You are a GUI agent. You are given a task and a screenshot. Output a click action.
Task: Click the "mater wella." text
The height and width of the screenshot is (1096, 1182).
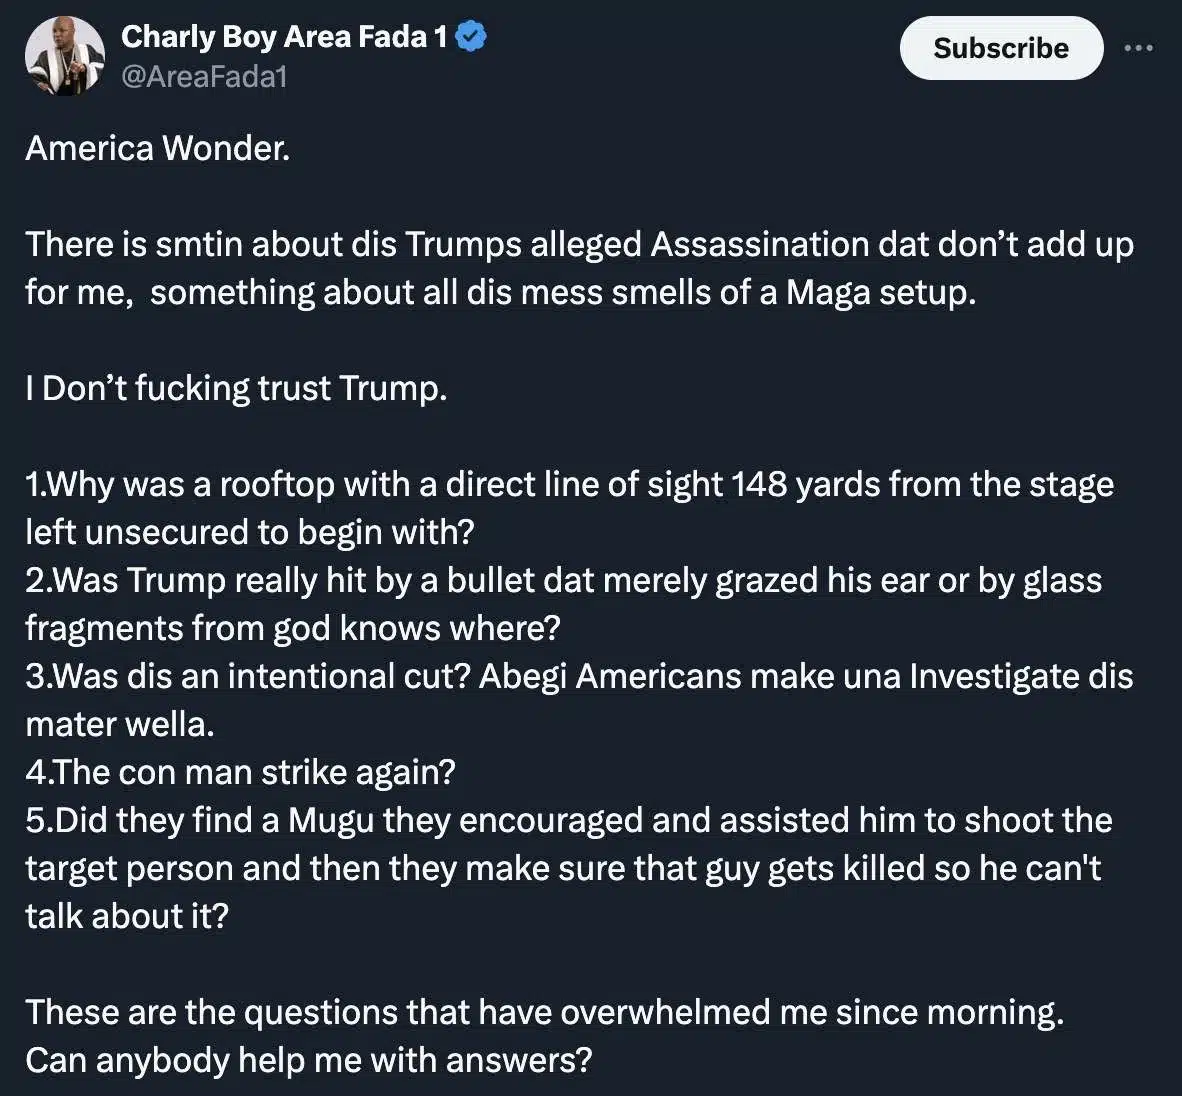point(120,724)
